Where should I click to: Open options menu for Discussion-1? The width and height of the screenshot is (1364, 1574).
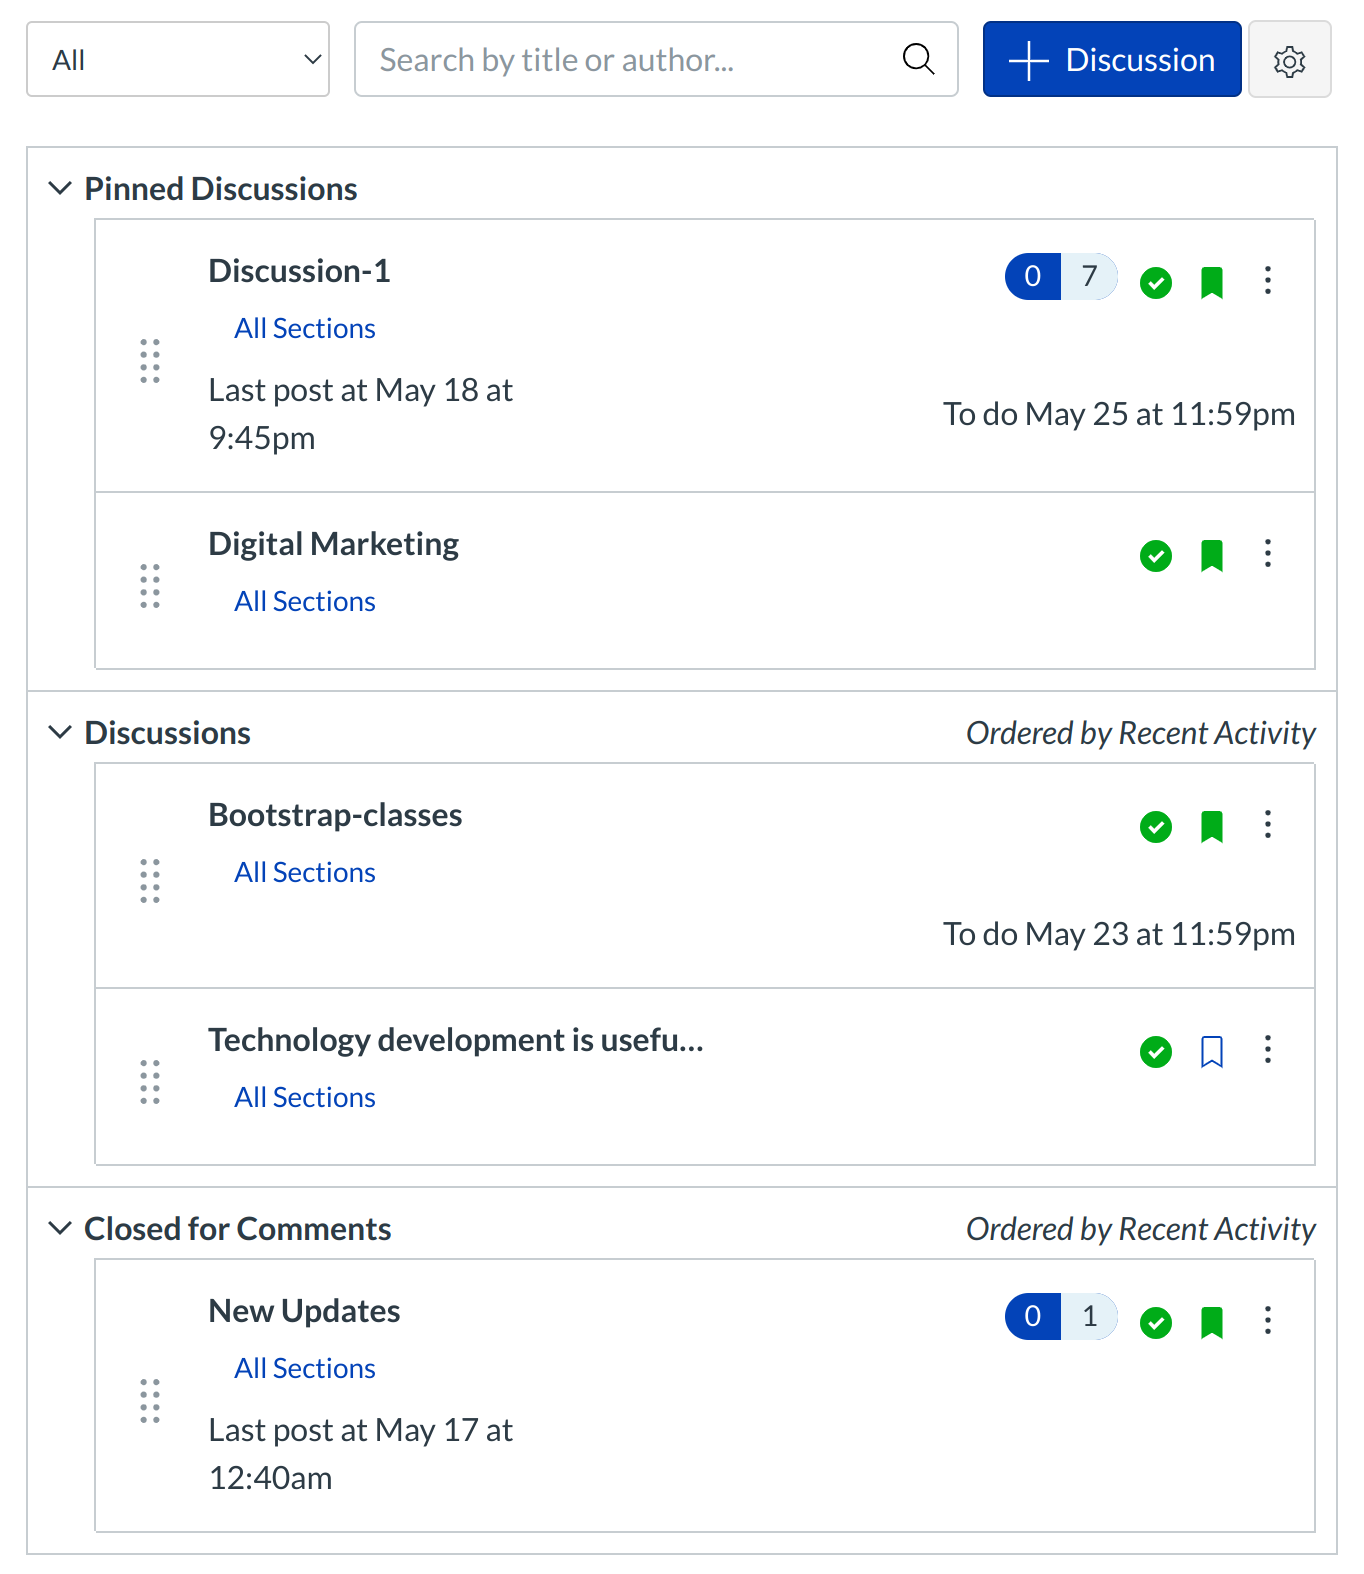pyautogui.click(x=1267, y=281)
